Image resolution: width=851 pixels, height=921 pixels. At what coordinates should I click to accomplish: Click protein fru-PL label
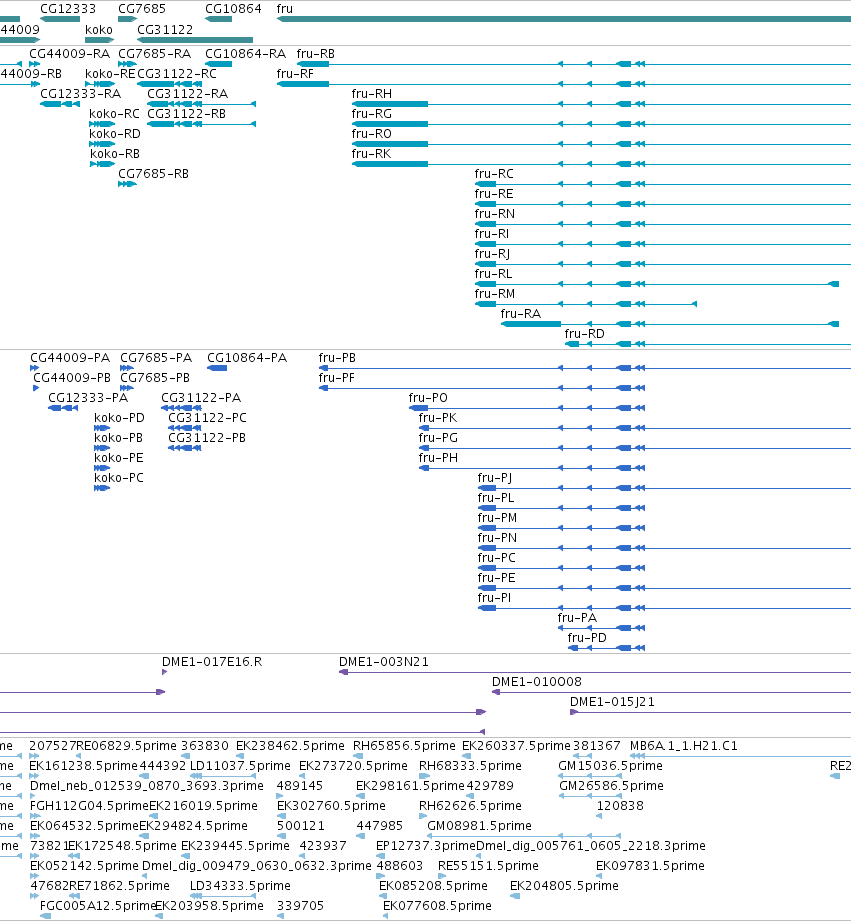(496, 498)
